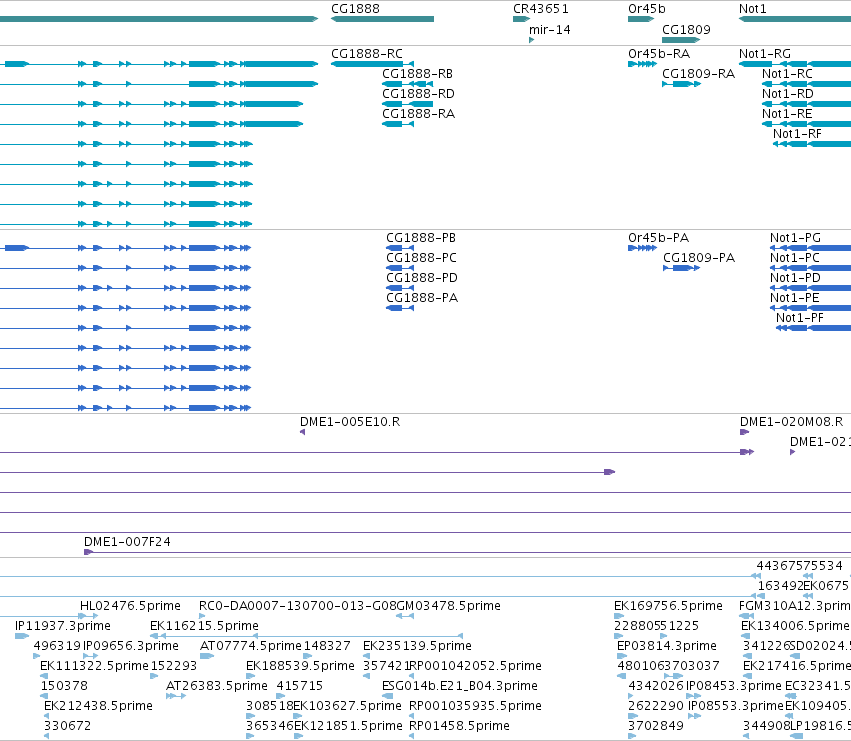
Task: Select the 148327 EST label
Action: coord(327,646)
